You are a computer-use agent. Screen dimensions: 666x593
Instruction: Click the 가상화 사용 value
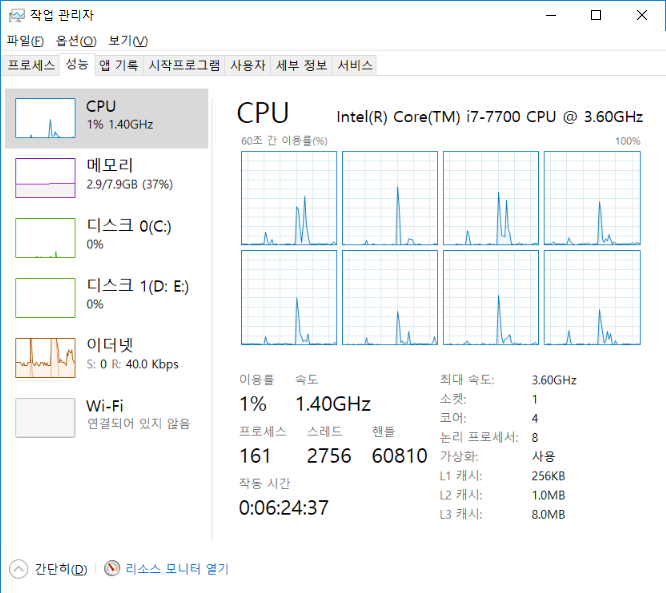pyautogui.click(x=543, y=457)
